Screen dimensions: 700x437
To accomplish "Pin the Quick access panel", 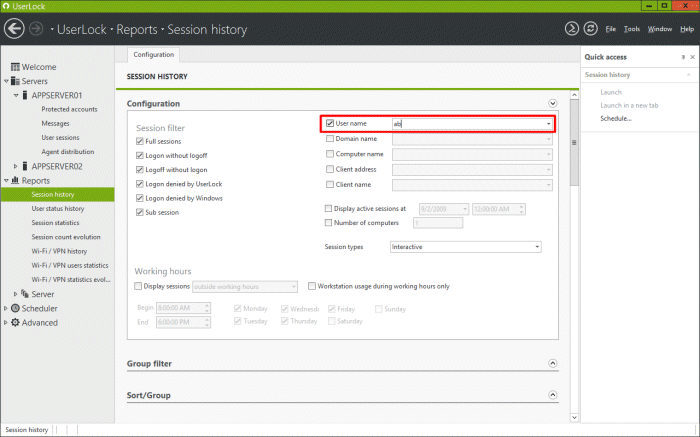I will click(x=683, y=57).
